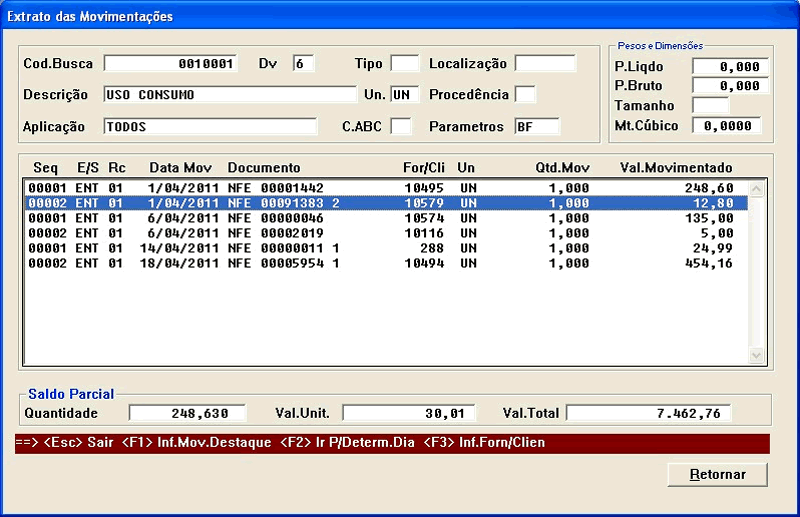Click the Un. field showing UN
The width and height of the screenshot is (800, 517).
pyautogui.click(x=405, y=94)
